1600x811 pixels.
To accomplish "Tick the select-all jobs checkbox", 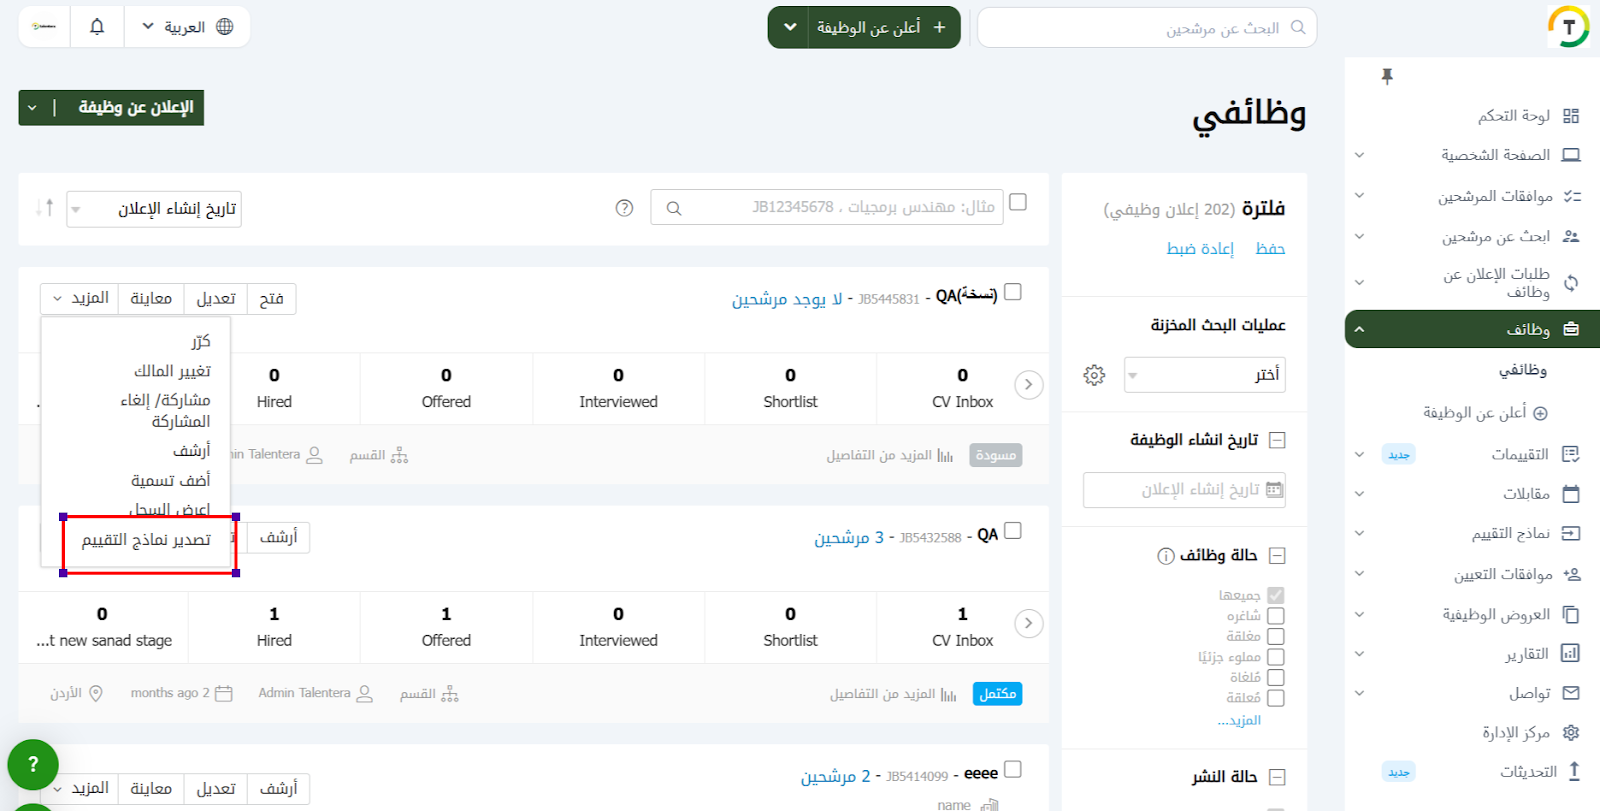I will click(x=1018, y=202).
